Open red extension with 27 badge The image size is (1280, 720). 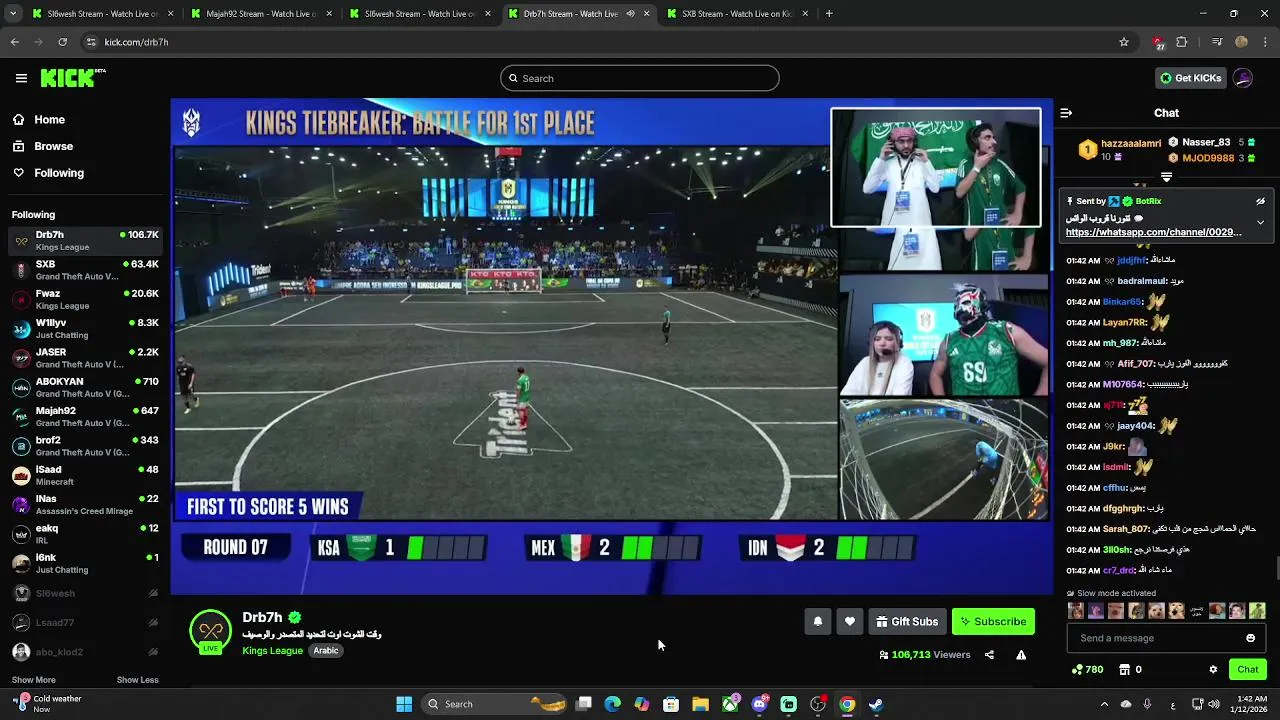1158,42
